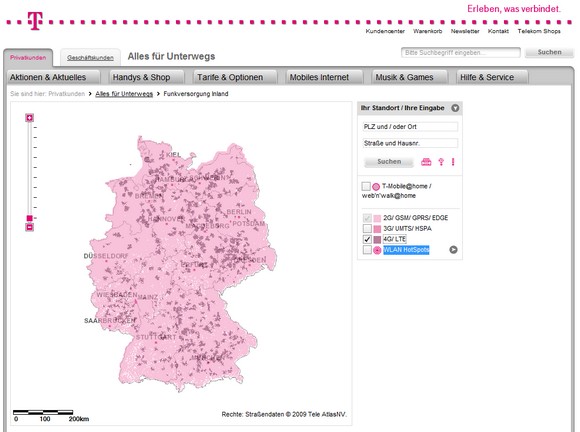
Task: Click SAARBRÜCKEN on the coverage map
Action: click(x=110, y=321)
